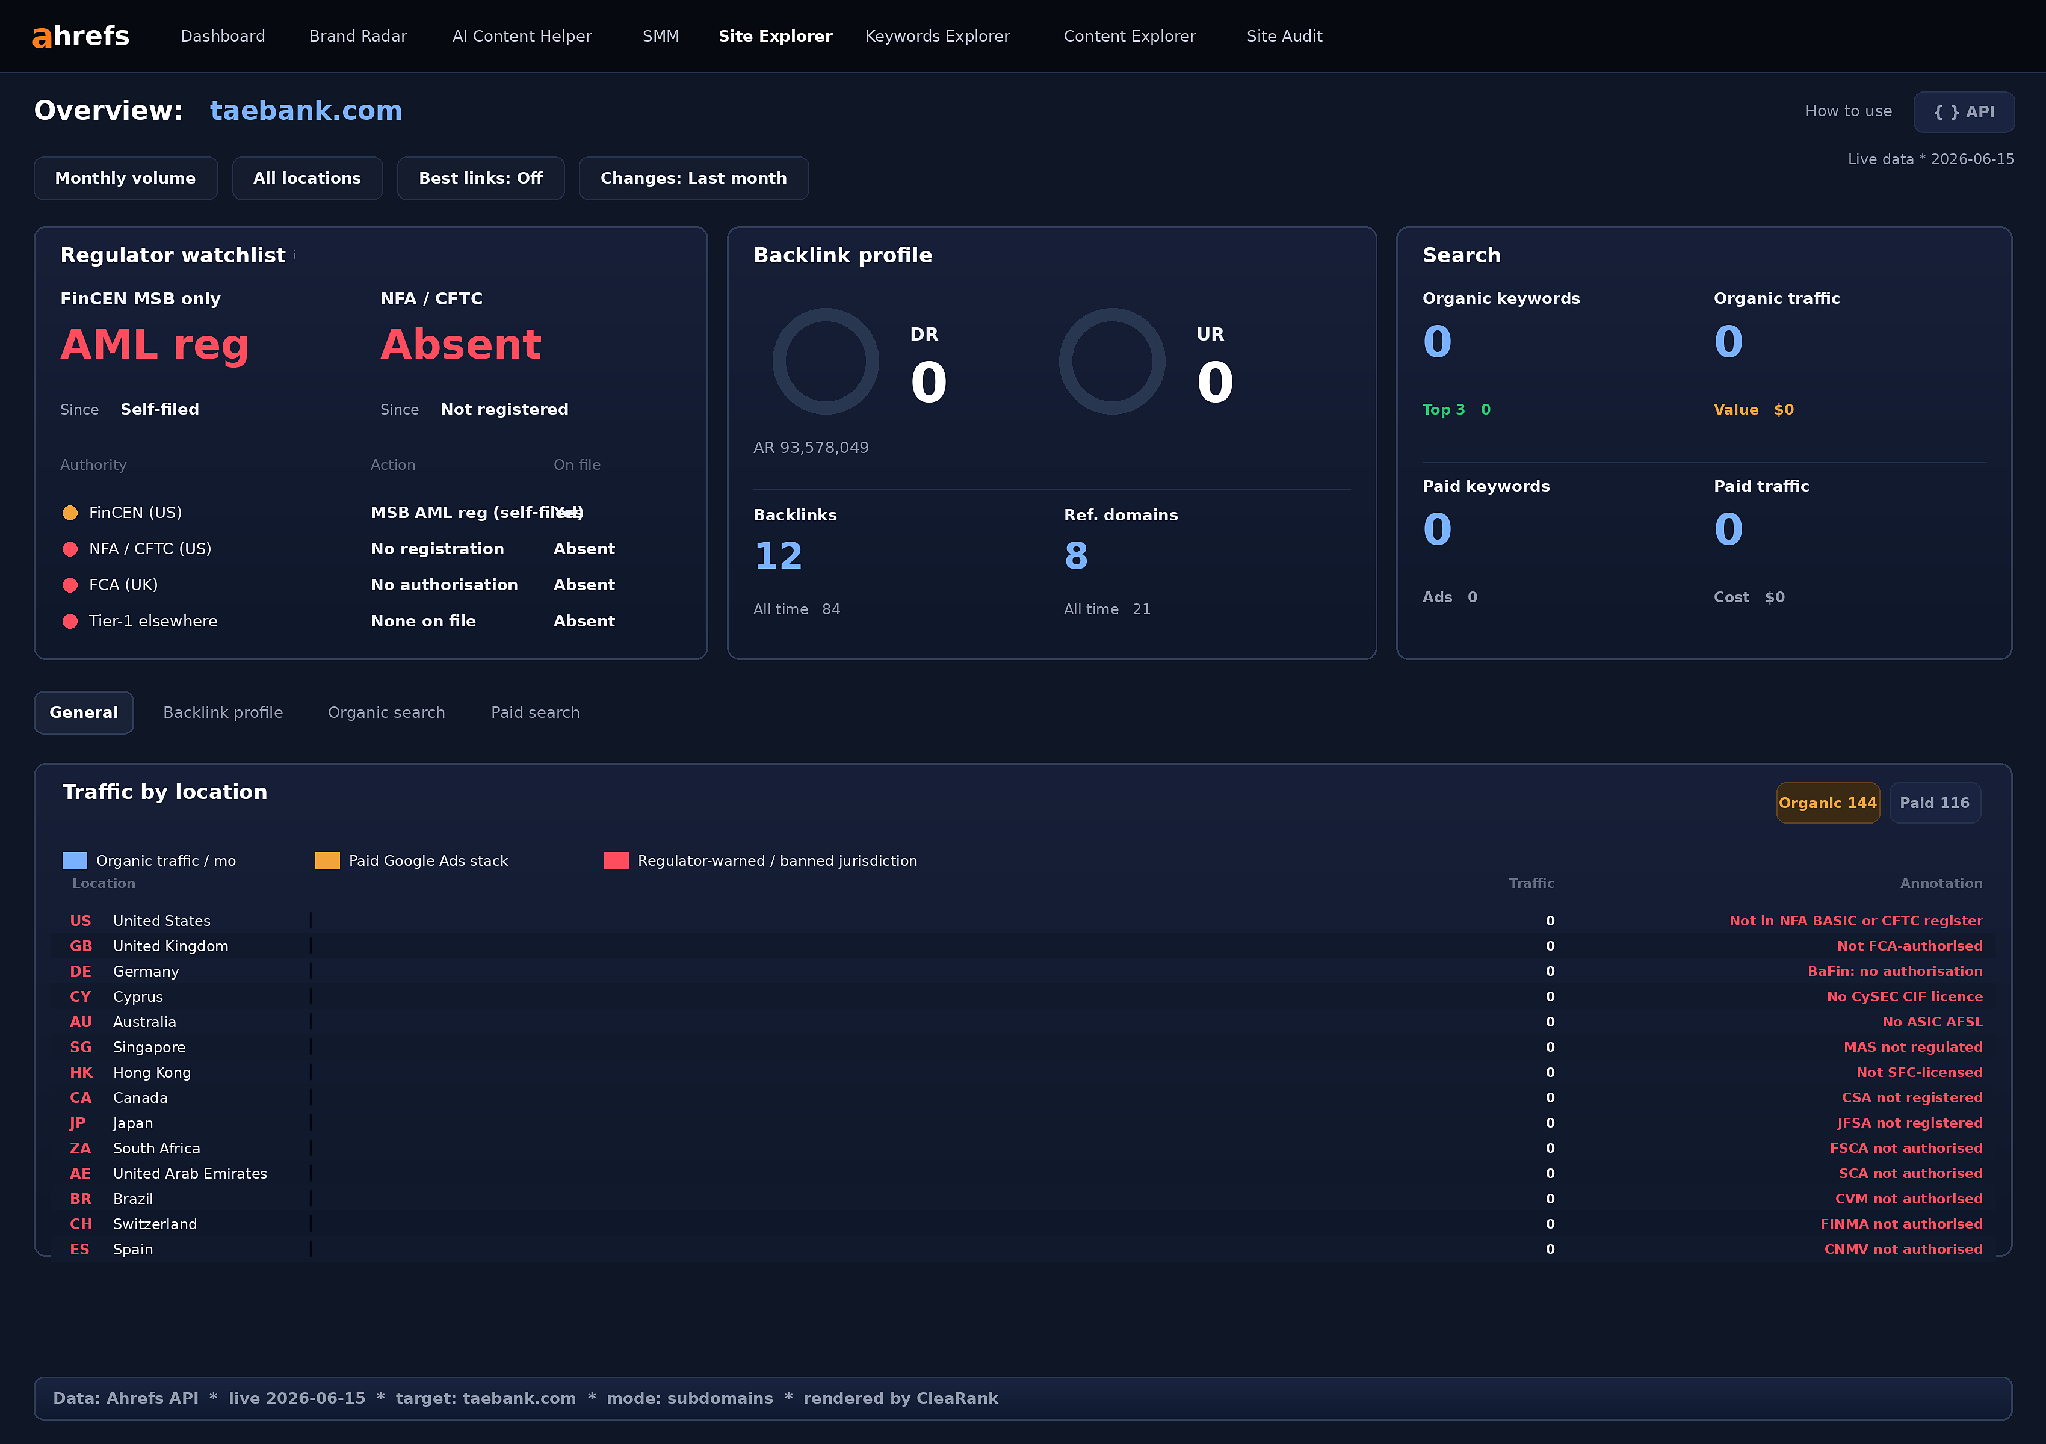
Task: Switch to Organic 144 traffic view
Action: [x=1828, y=803]
